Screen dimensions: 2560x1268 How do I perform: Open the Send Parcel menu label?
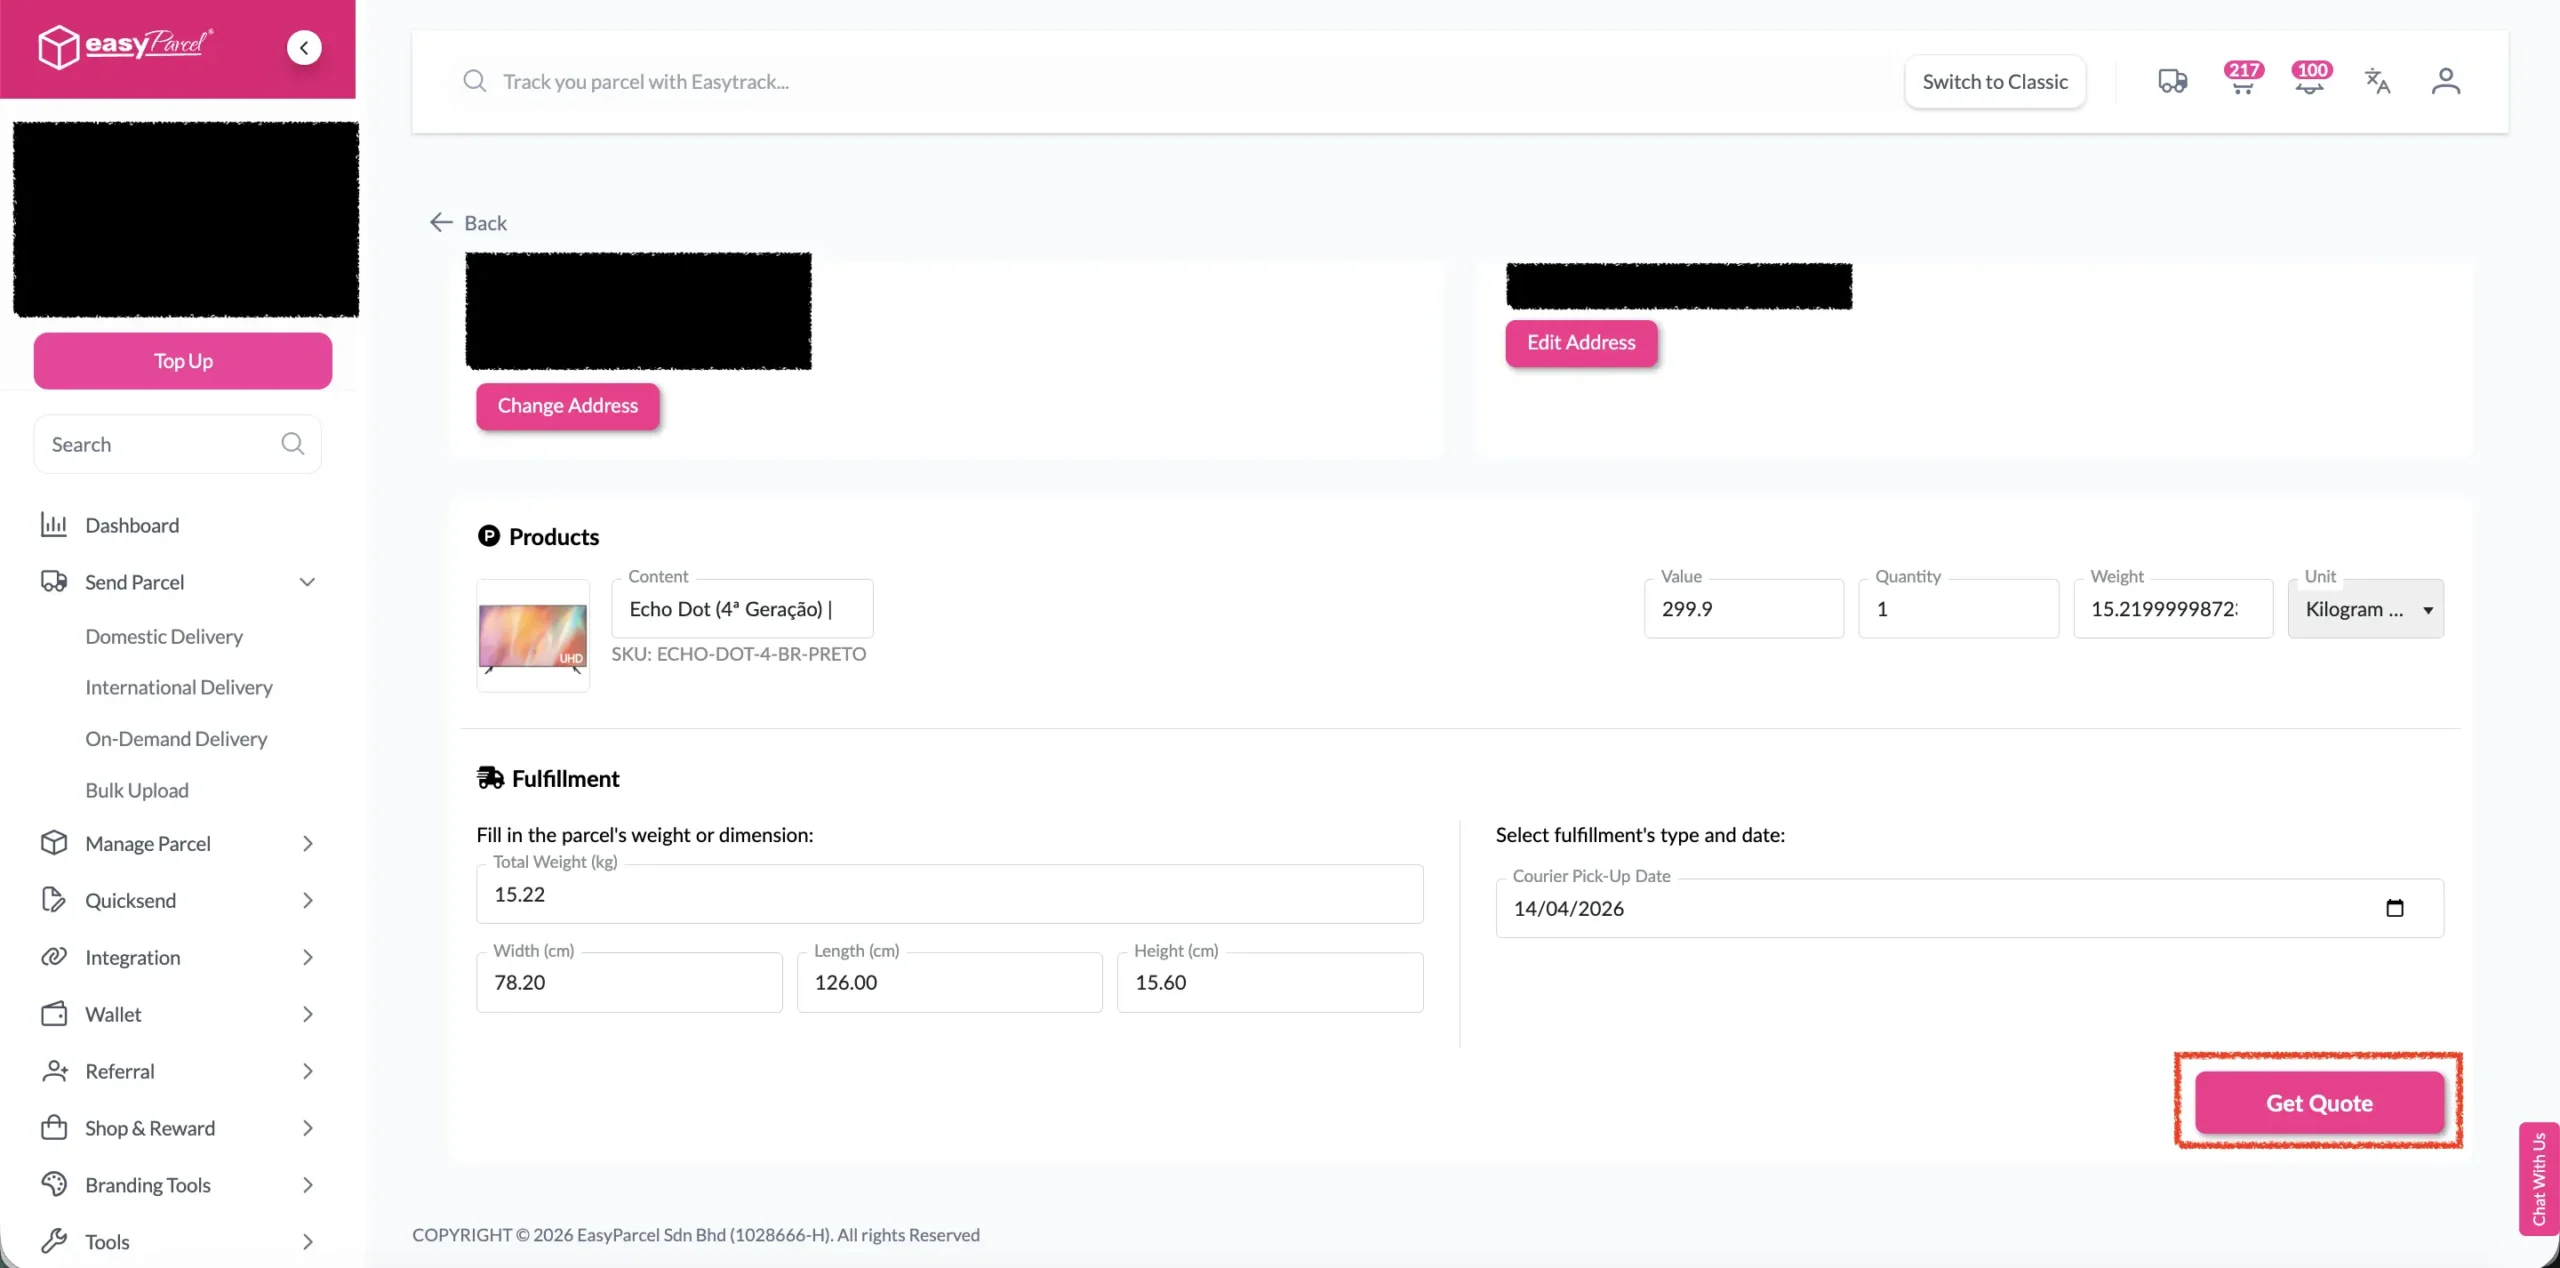135,582
